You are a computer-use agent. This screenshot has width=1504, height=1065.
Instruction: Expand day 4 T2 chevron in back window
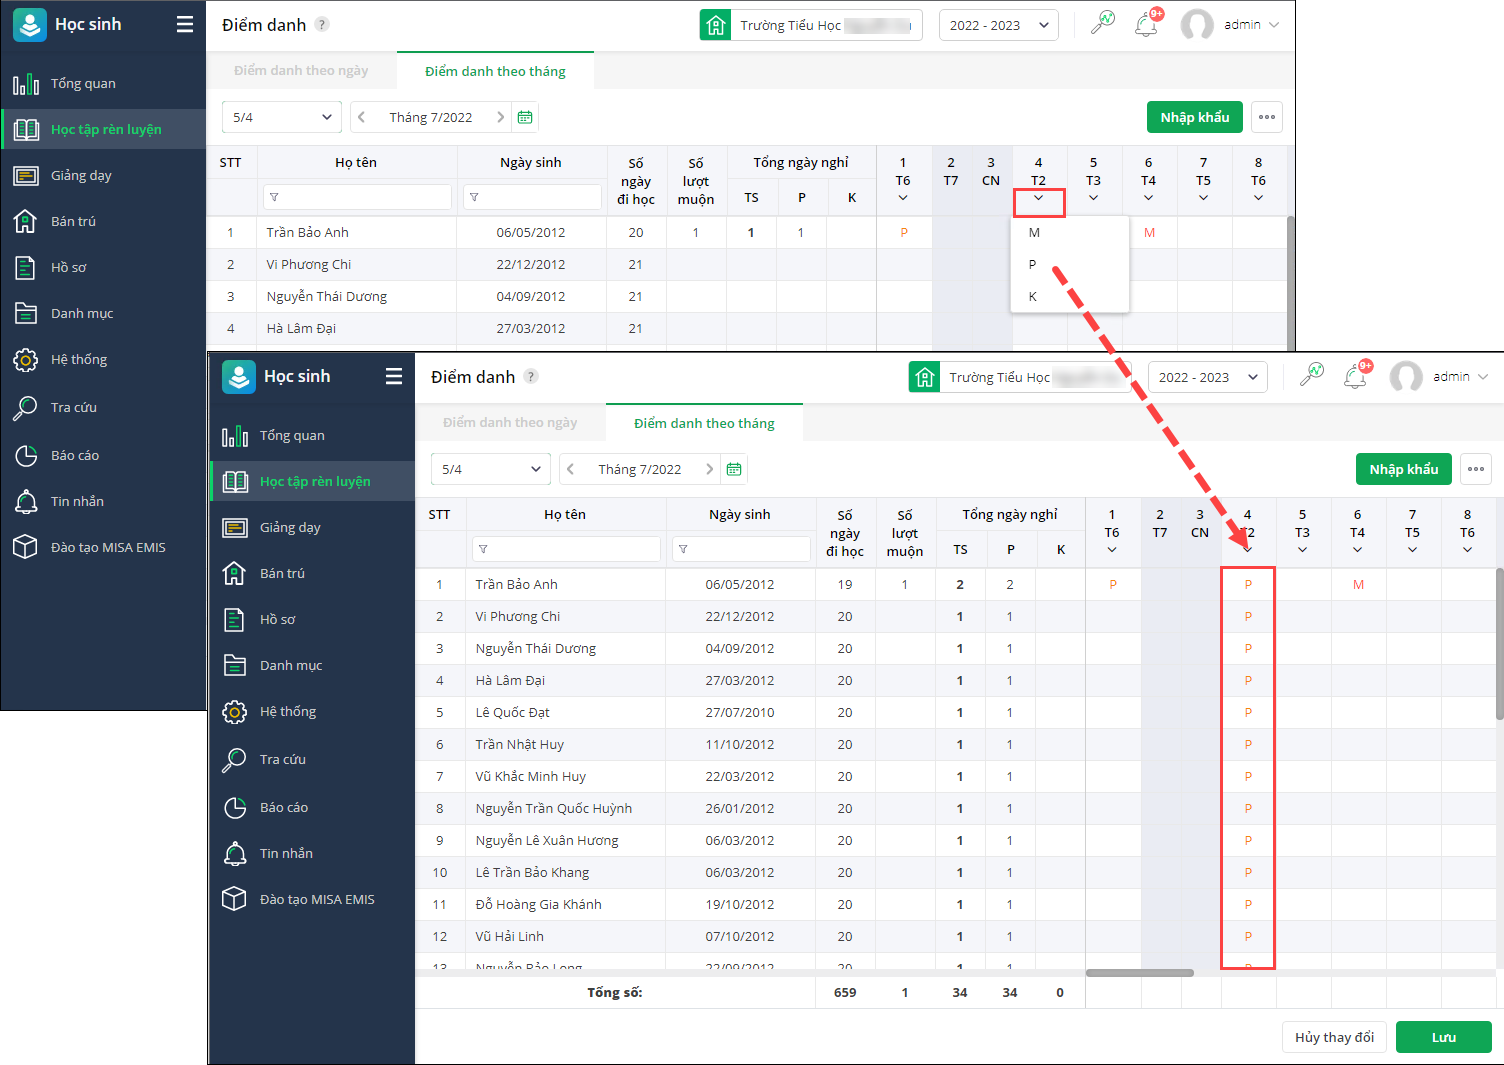1039,198
